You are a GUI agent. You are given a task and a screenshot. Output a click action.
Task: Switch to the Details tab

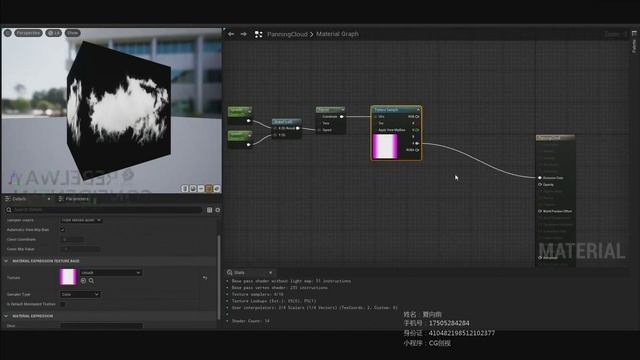19,199
